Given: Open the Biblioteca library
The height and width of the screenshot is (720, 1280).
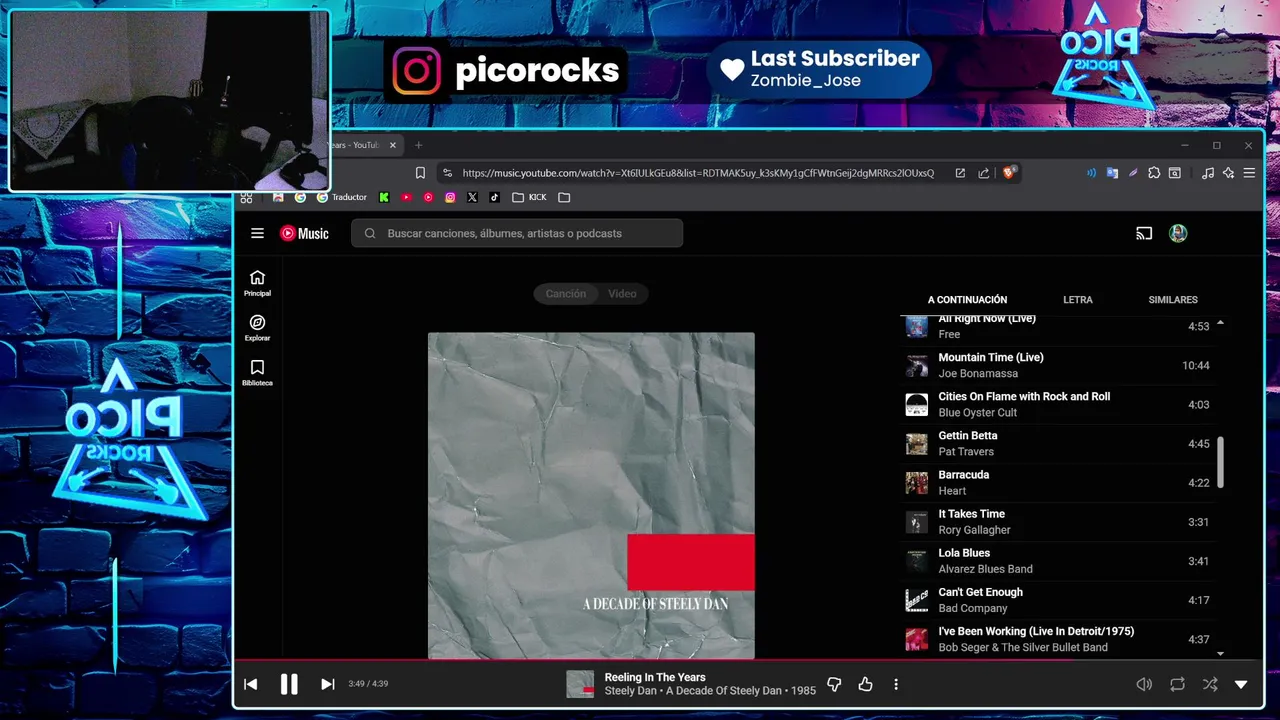Looking at the screenshot, I should (257, 373).
